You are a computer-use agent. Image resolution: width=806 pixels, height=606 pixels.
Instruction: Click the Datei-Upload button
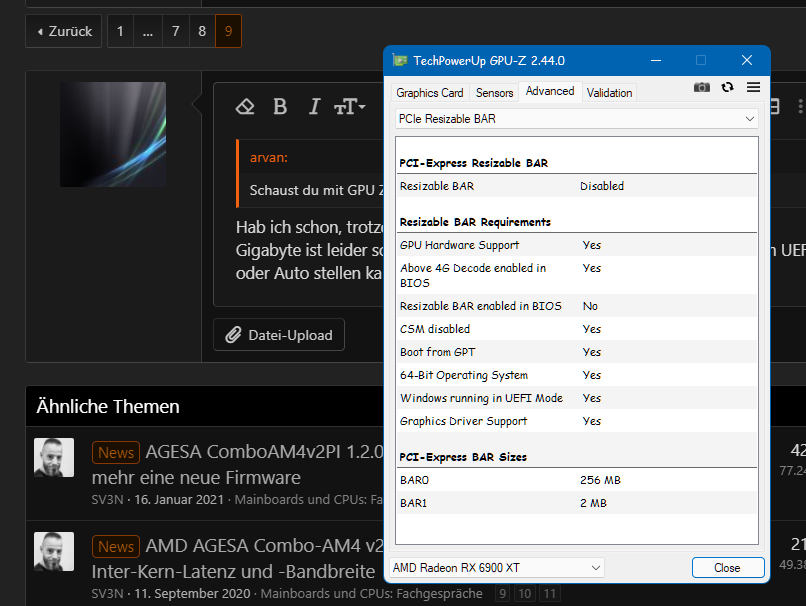[279, 335]
